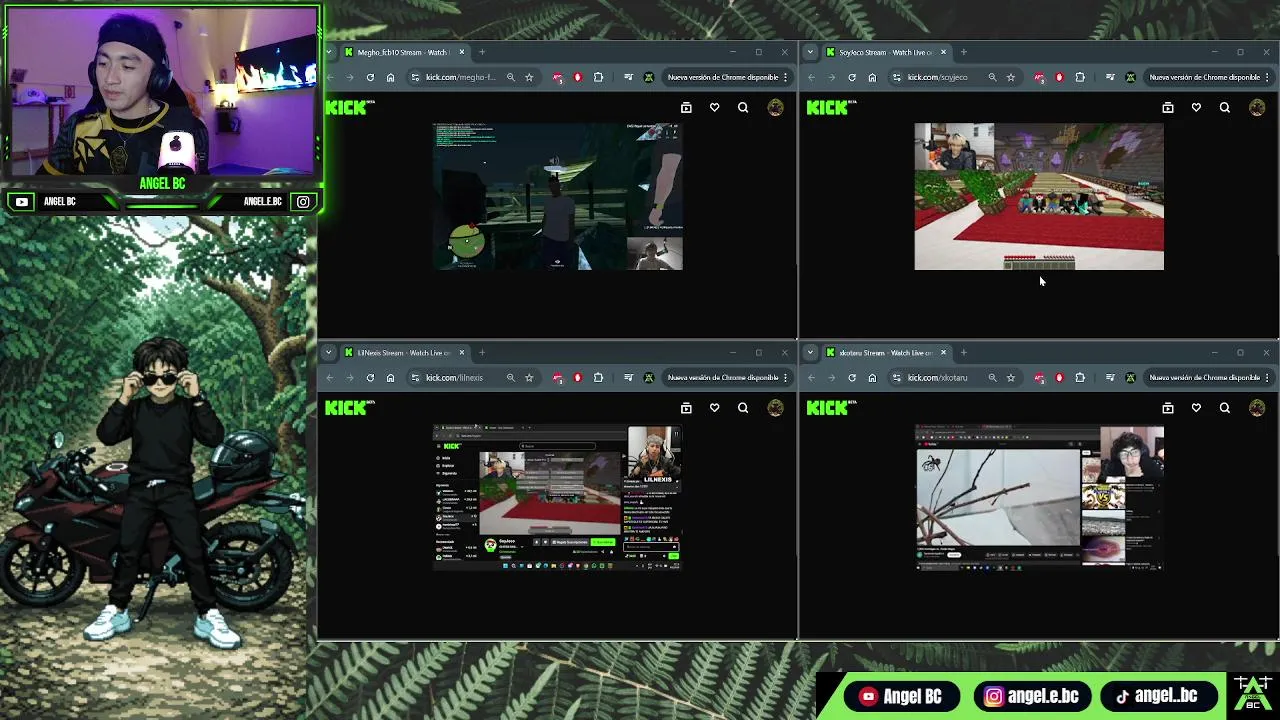Image resolution: width=1280 pixels, height=720 pixels.
Task: Open Kick browse icon on Soyjeco page
Action: coord(1168,107)
